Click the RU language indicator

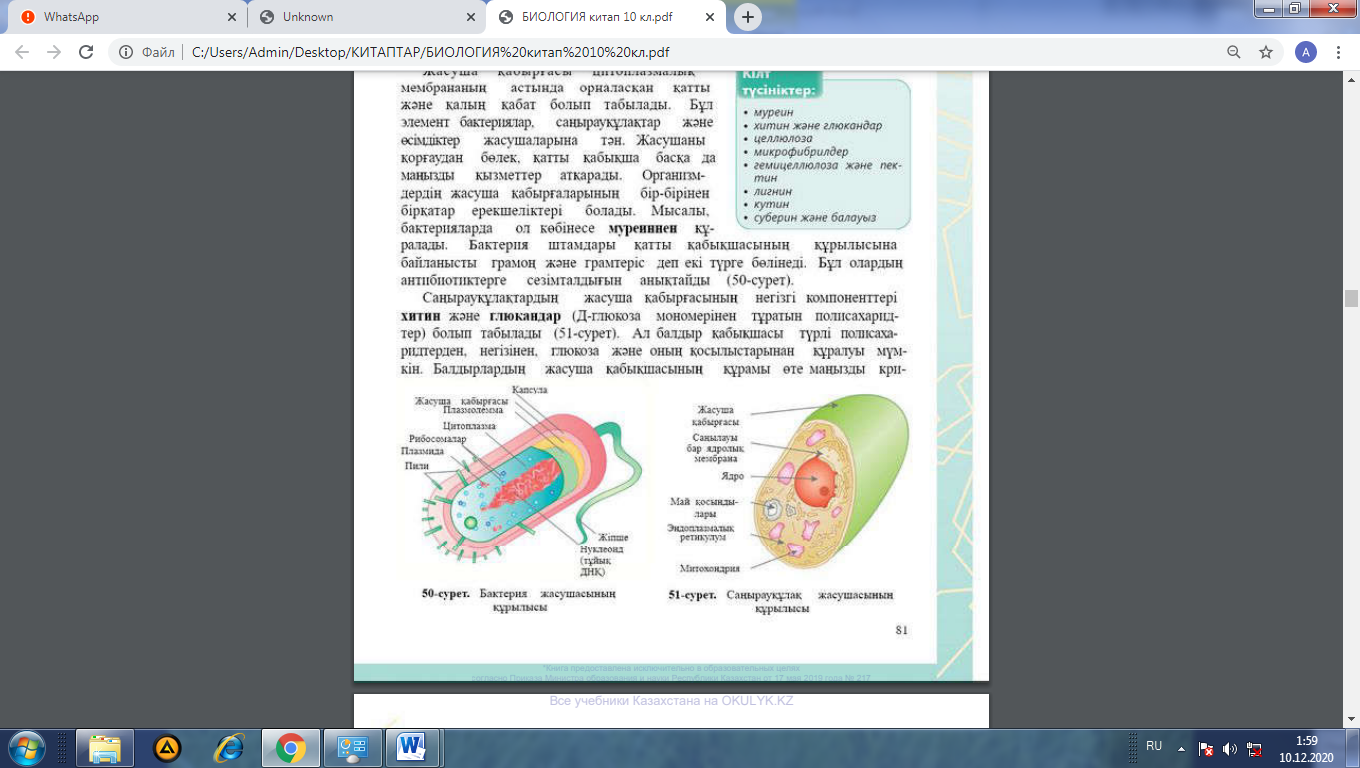click(1154, 746)
